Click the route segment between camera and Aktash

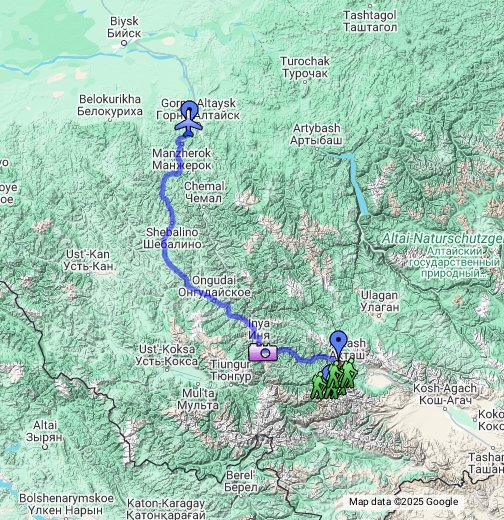(302, 358)
